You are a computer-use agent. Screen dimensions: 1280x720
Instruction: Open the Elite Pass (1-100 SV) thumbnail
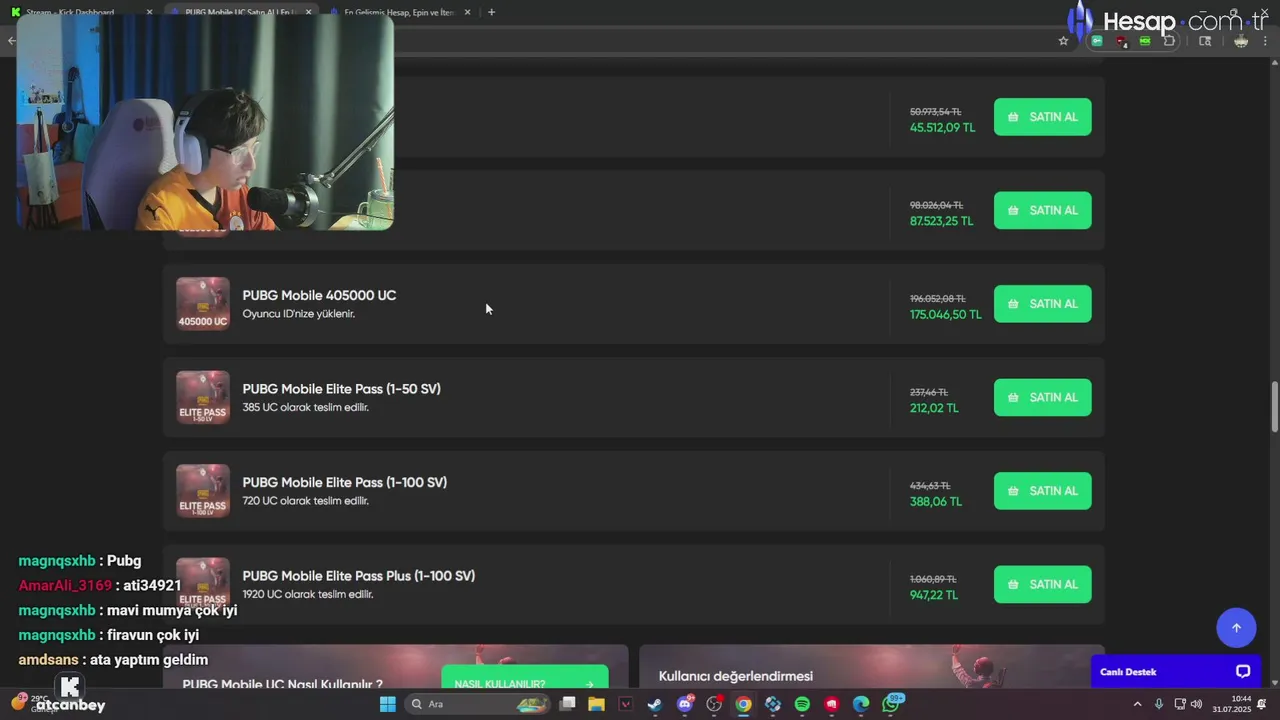(x=203, y=491)
